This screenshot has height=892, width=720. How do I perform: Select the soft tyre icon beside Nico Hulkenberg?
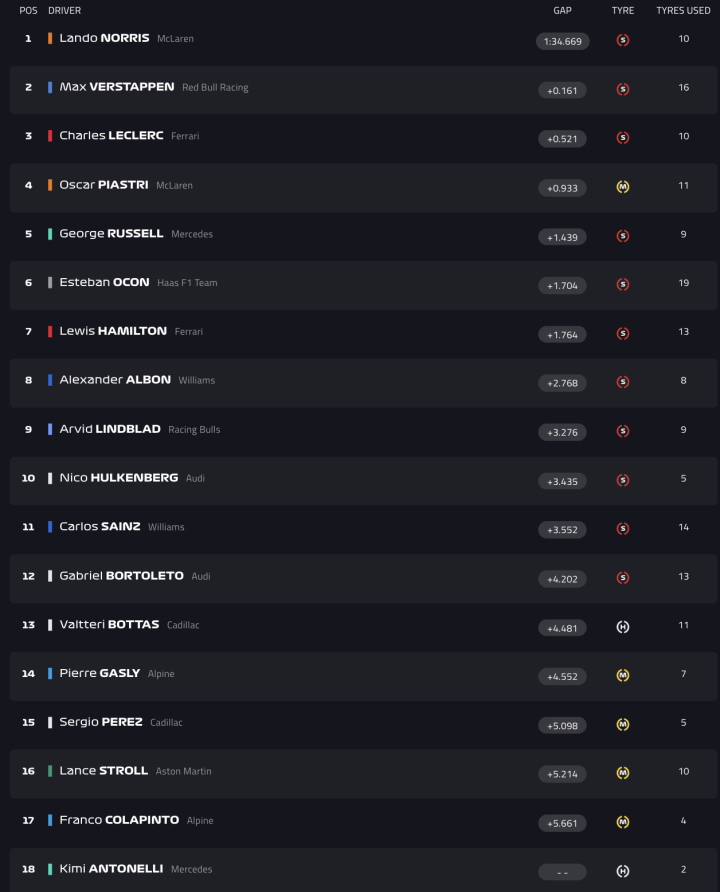click(x=623, y=481)
